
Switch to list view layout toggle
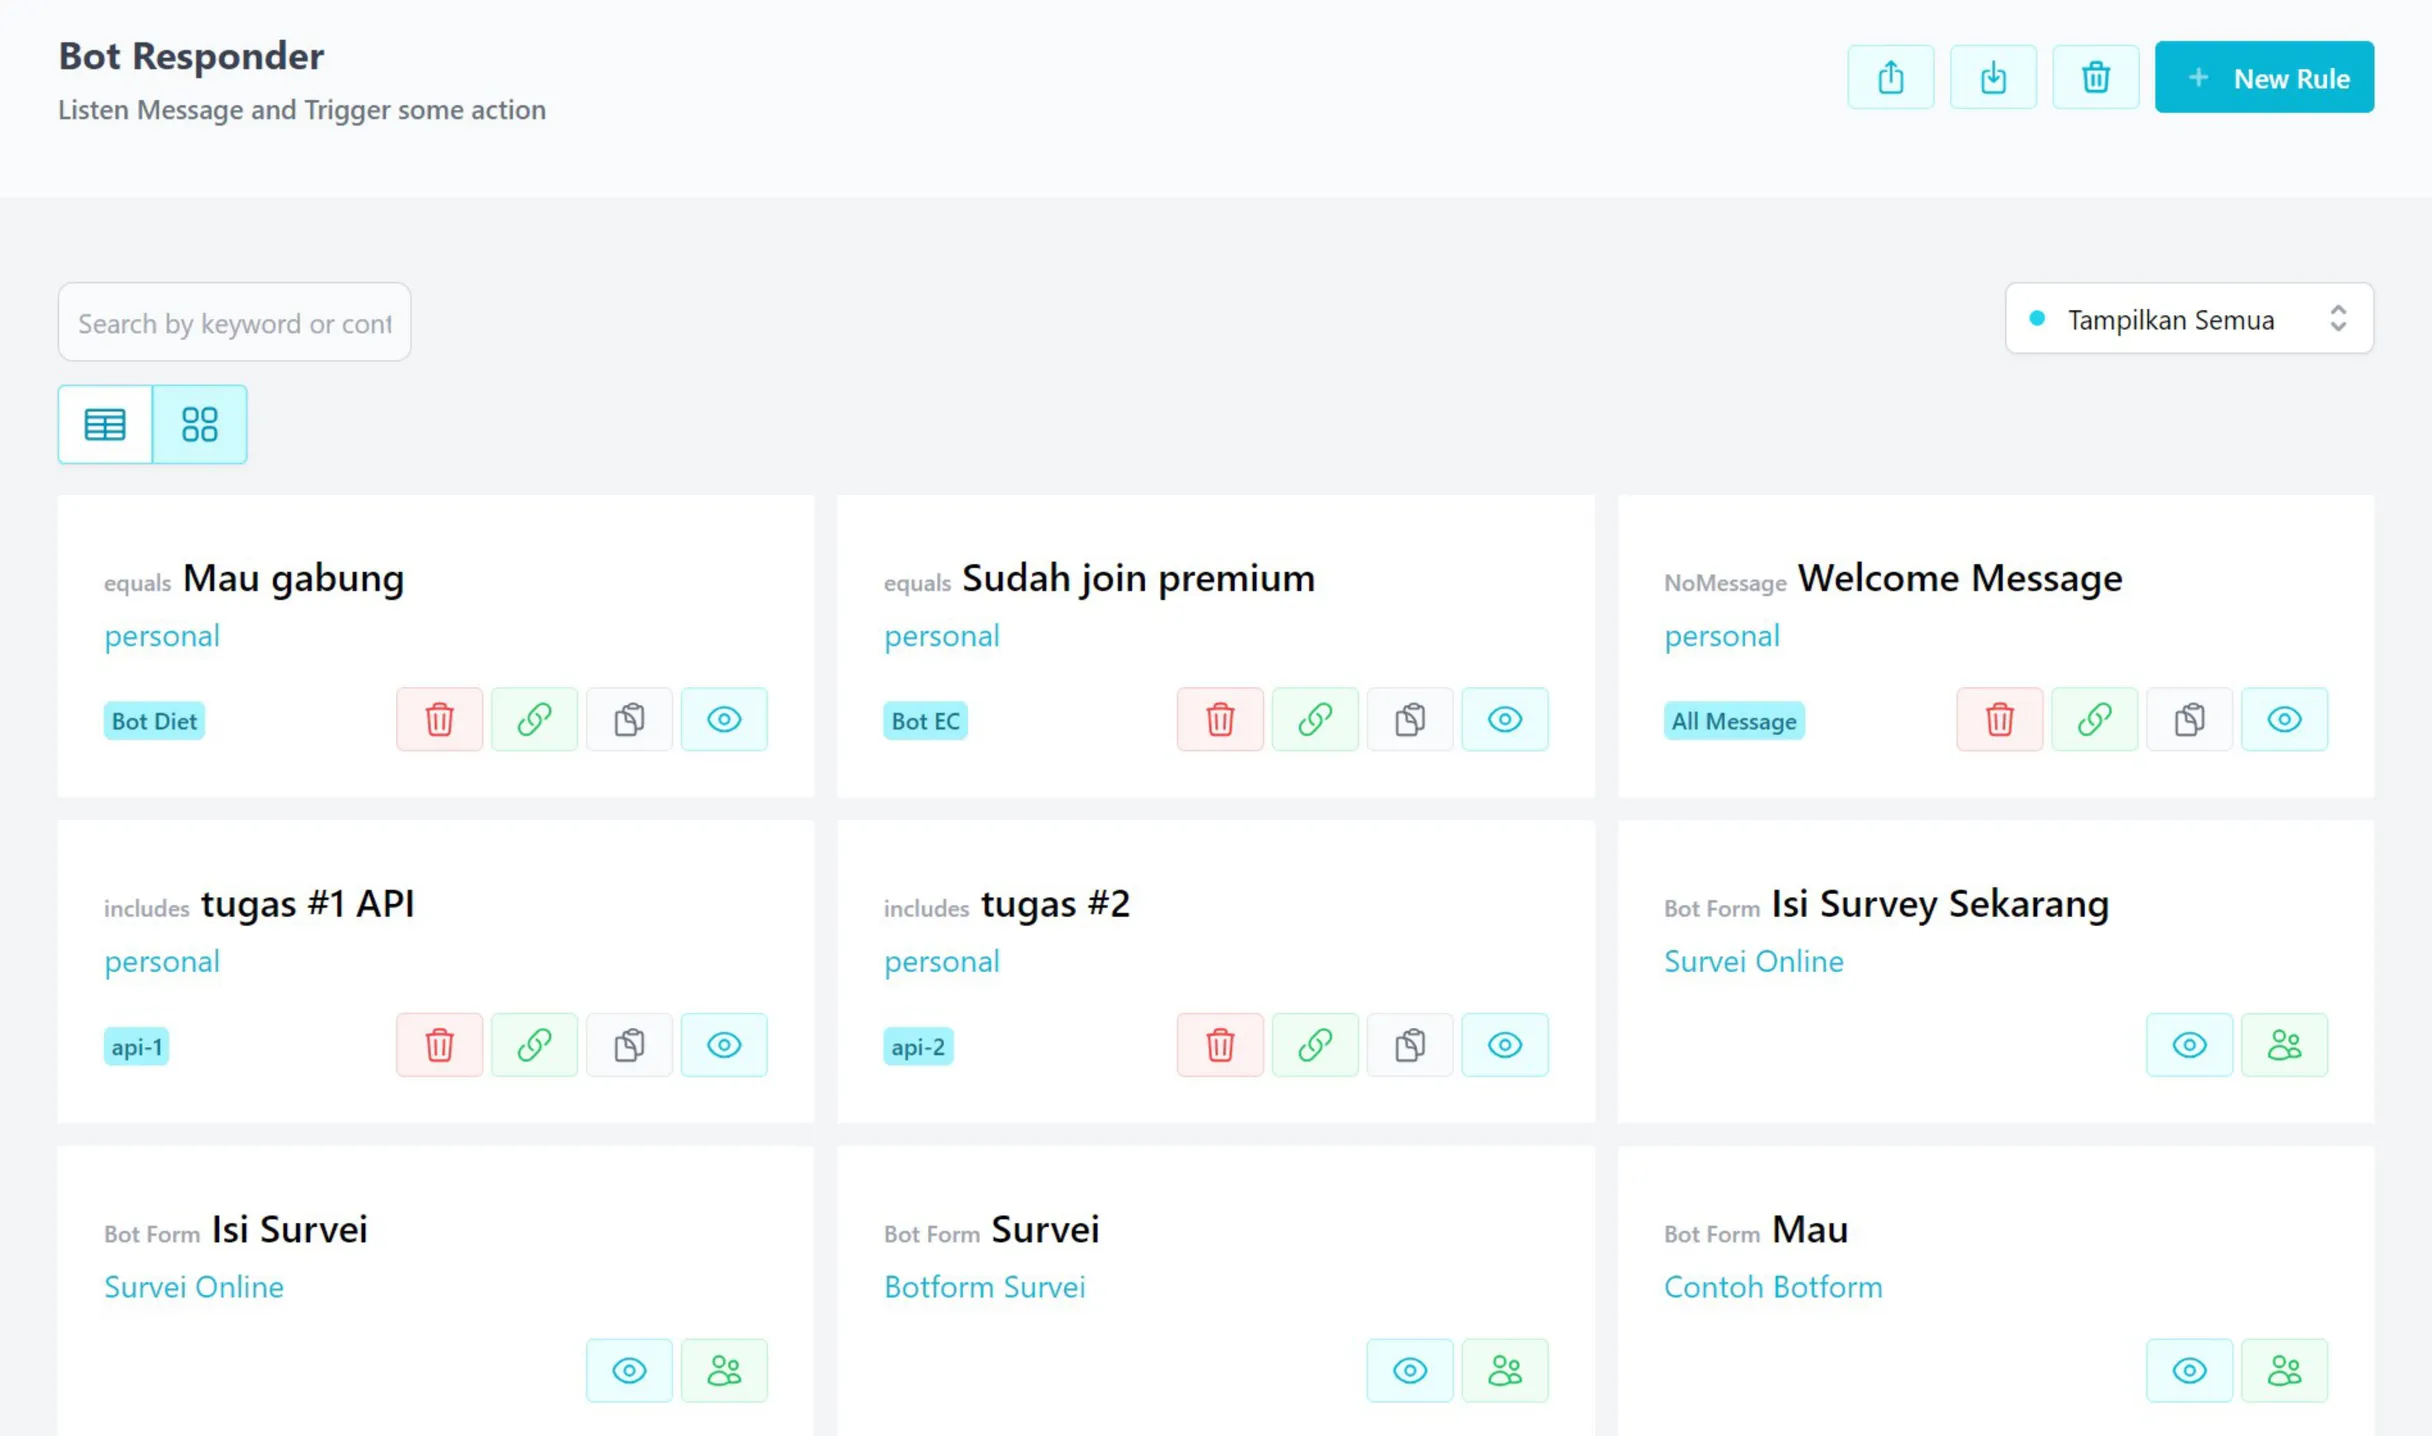[106, 424]
